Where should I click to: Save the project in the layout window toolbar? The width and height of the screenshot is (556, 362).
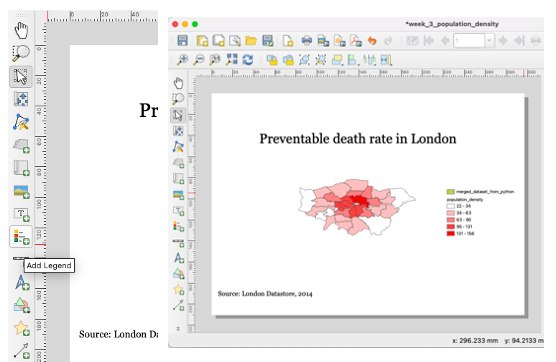[183, 40]
